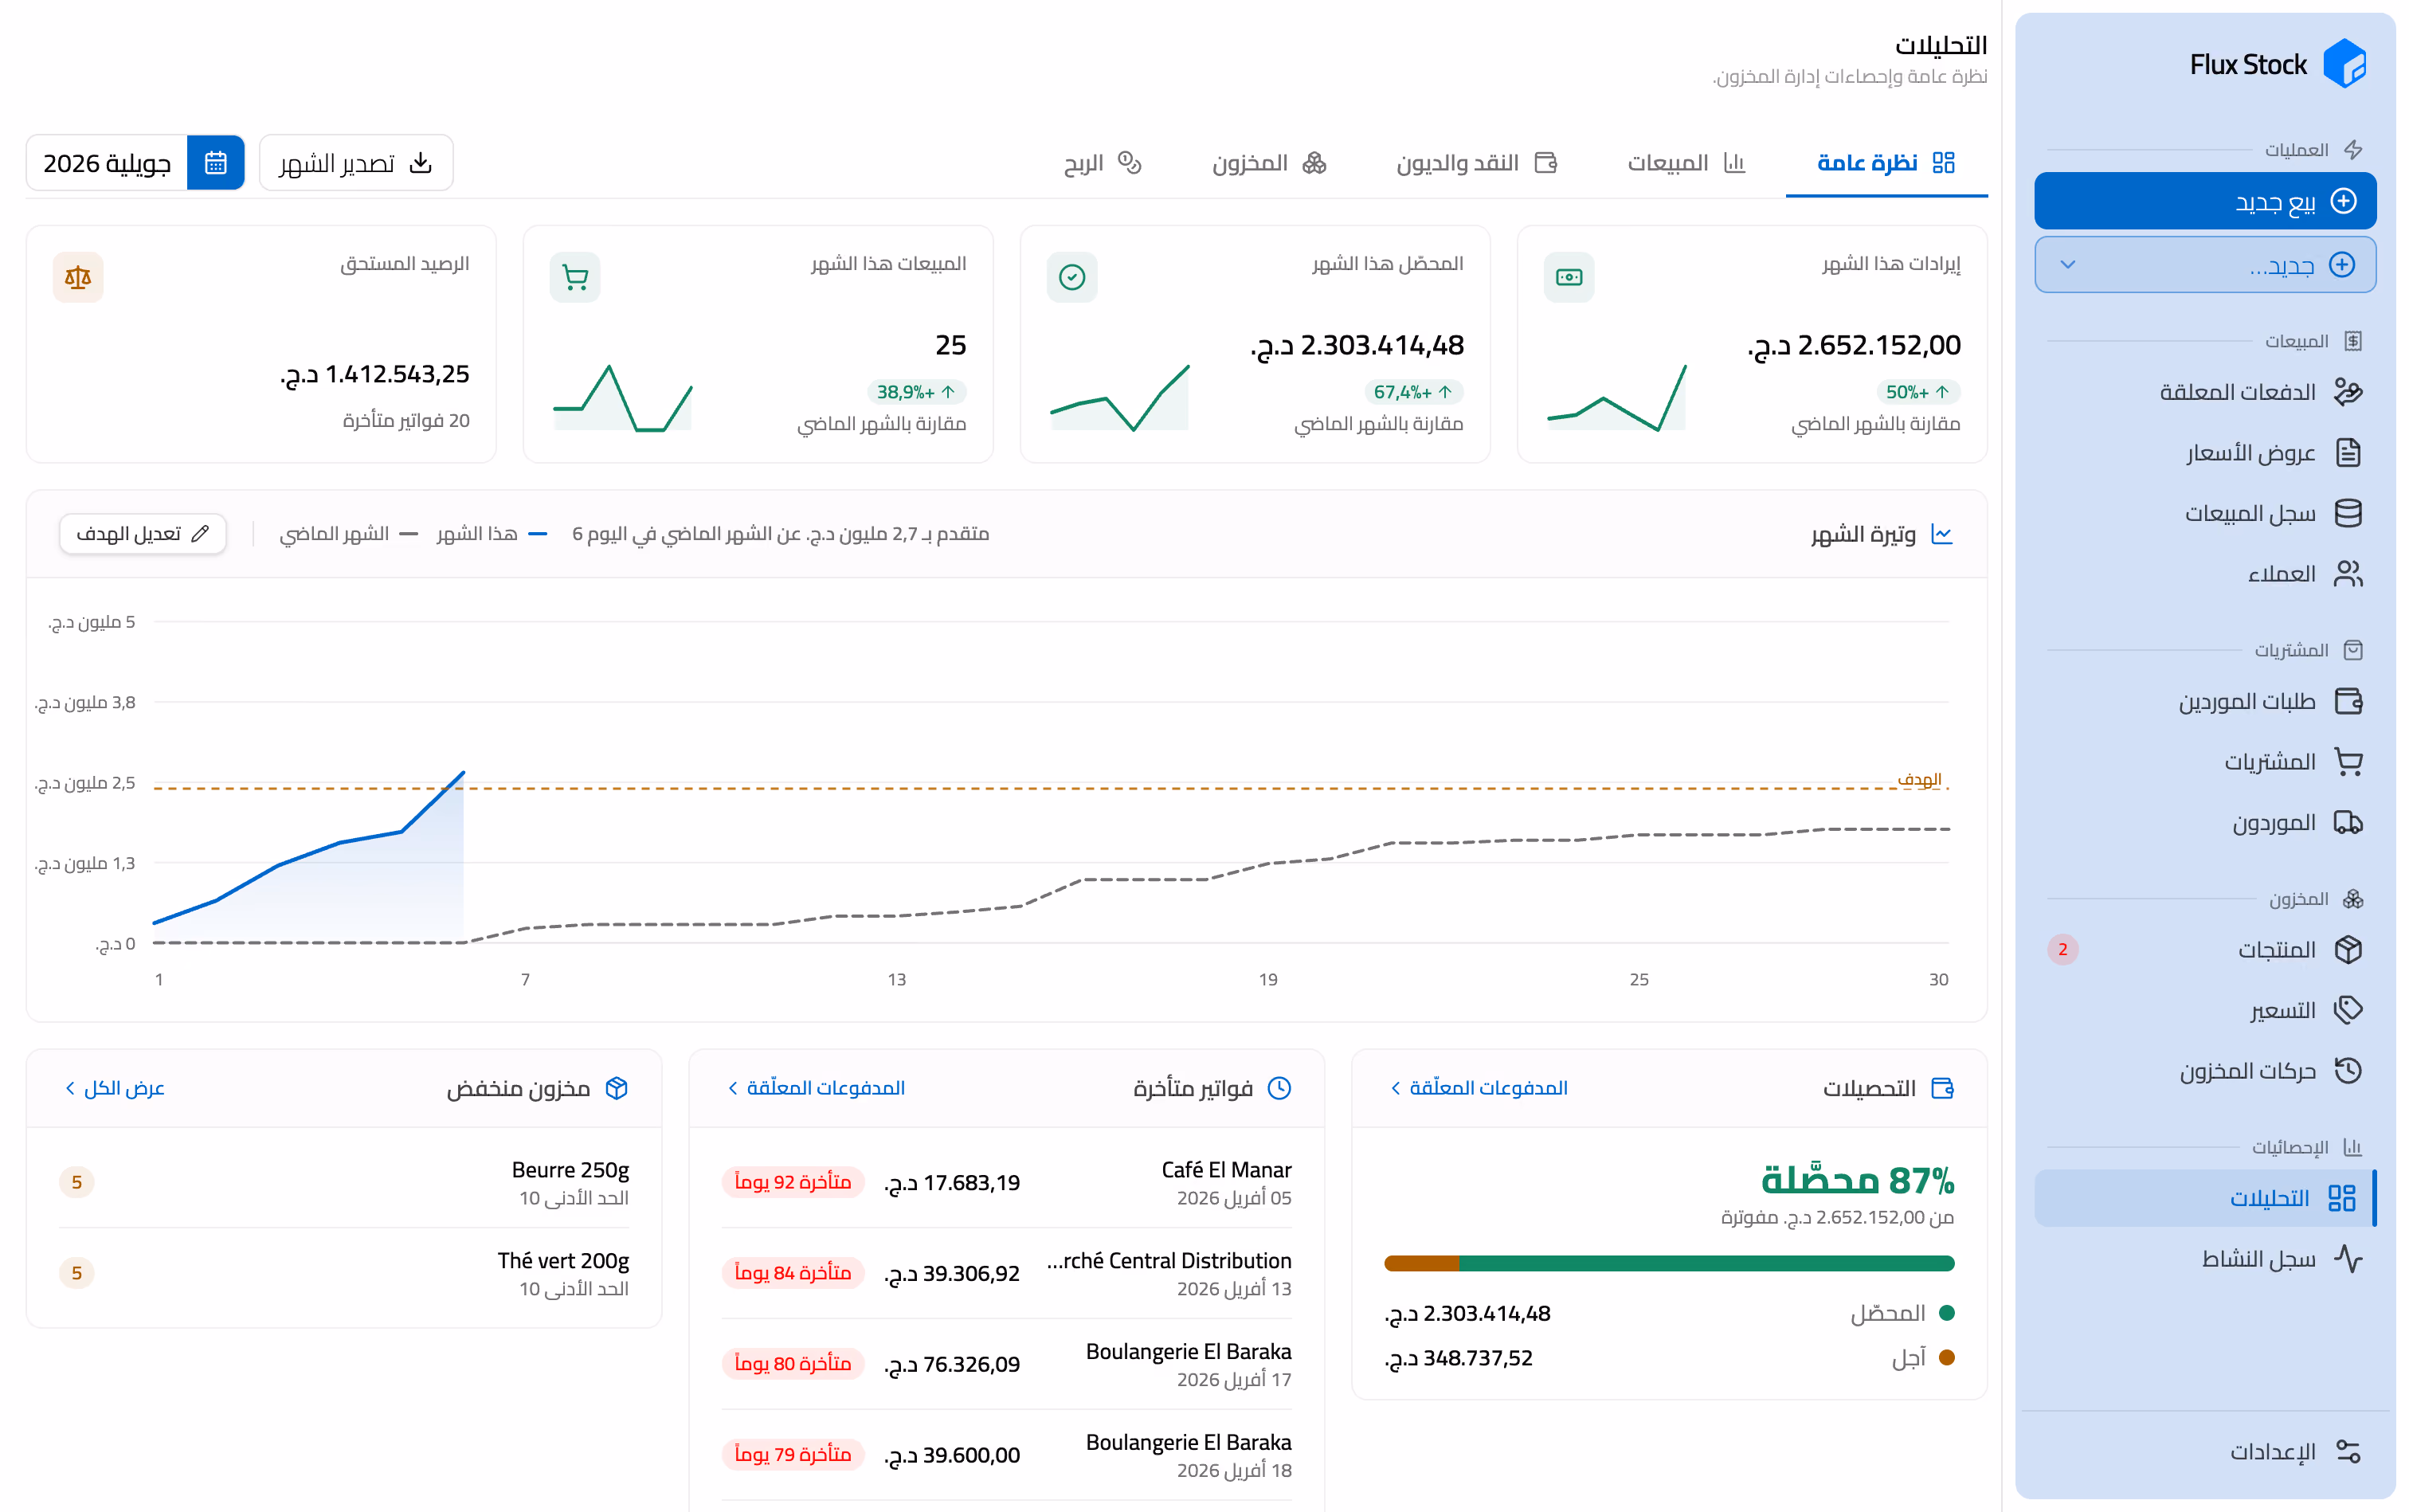Click the بيع جديد button
The width and height of the screenshot is (2409, 1512).
click(x=2205, y=201)
